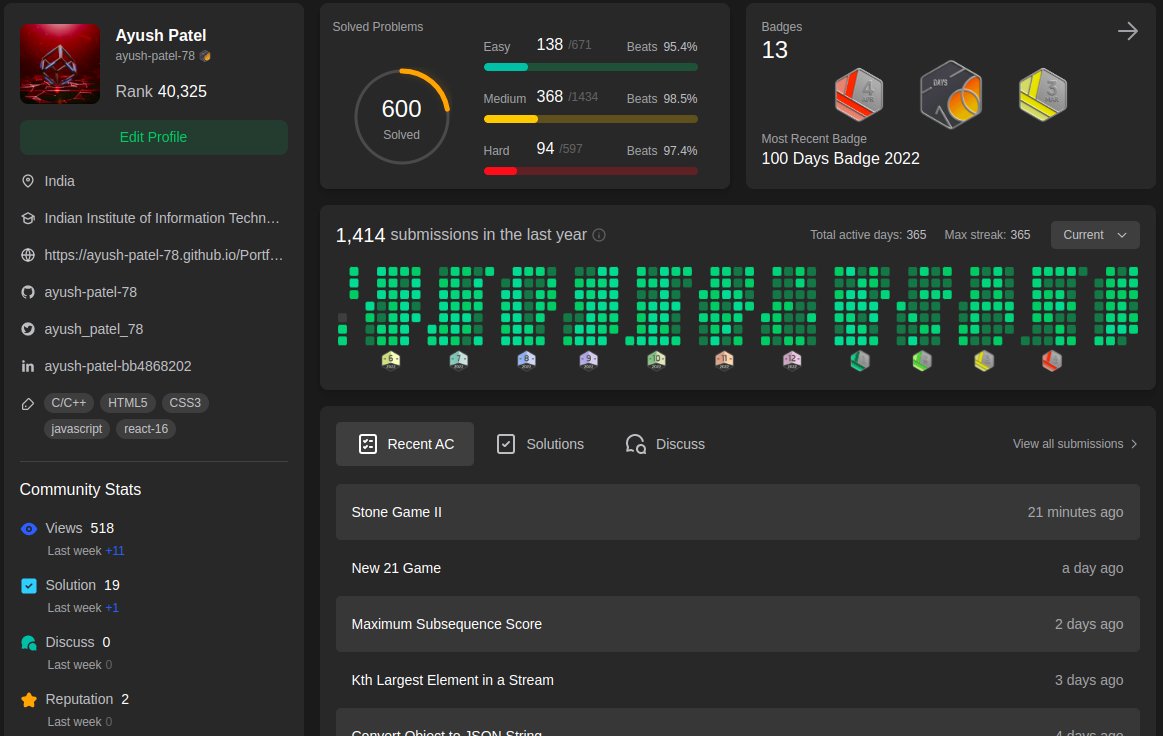The height and width of the screenshot is (736, 1163).
Task: Switch to the Solutions tab
Action: [x=540, y=444]
